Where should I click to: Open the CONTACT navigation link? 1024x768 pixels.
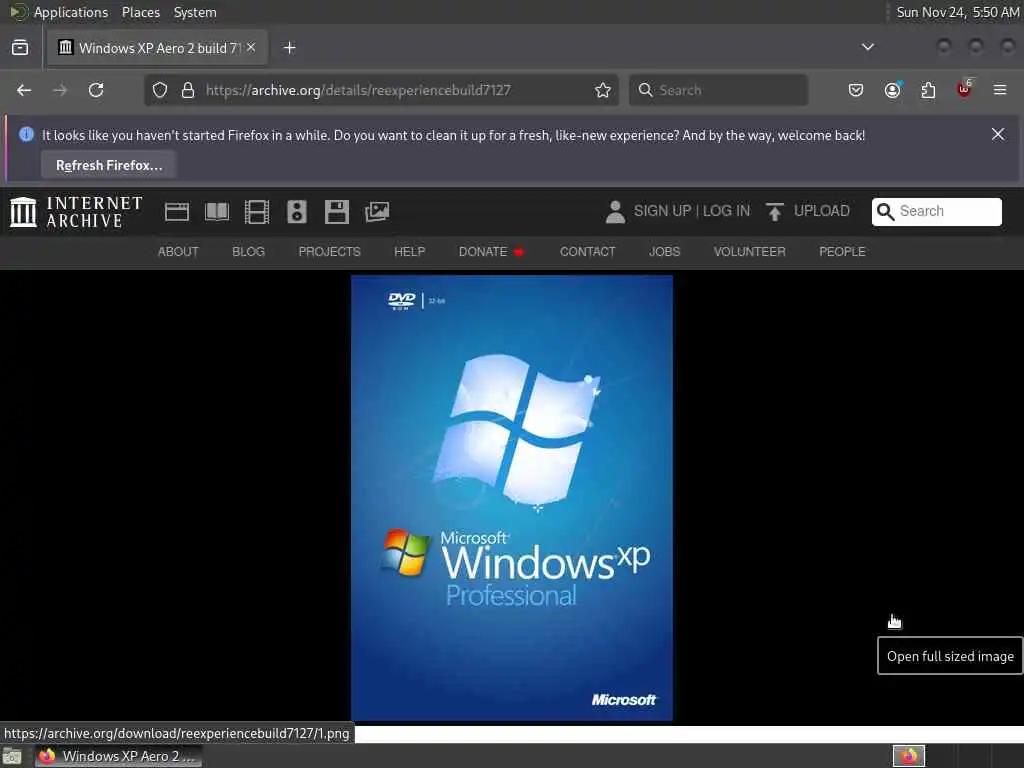(x=588, y=251)
